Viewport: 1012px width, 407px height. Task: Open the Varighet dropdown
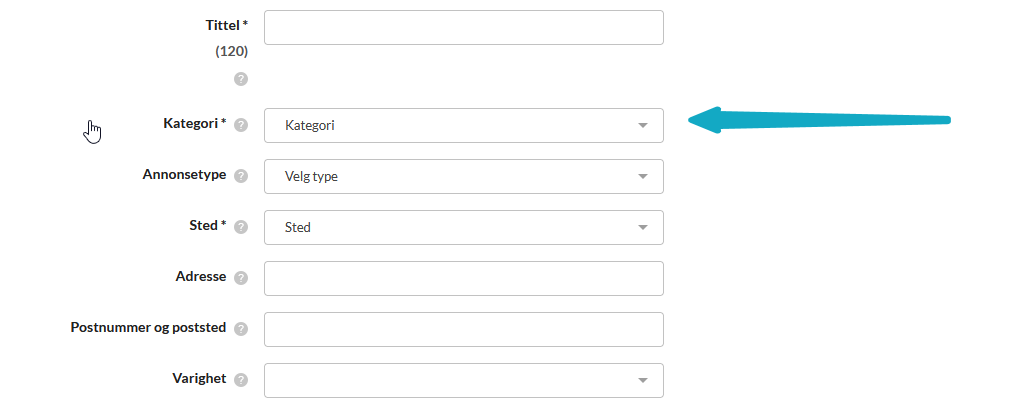pos(463,380)
